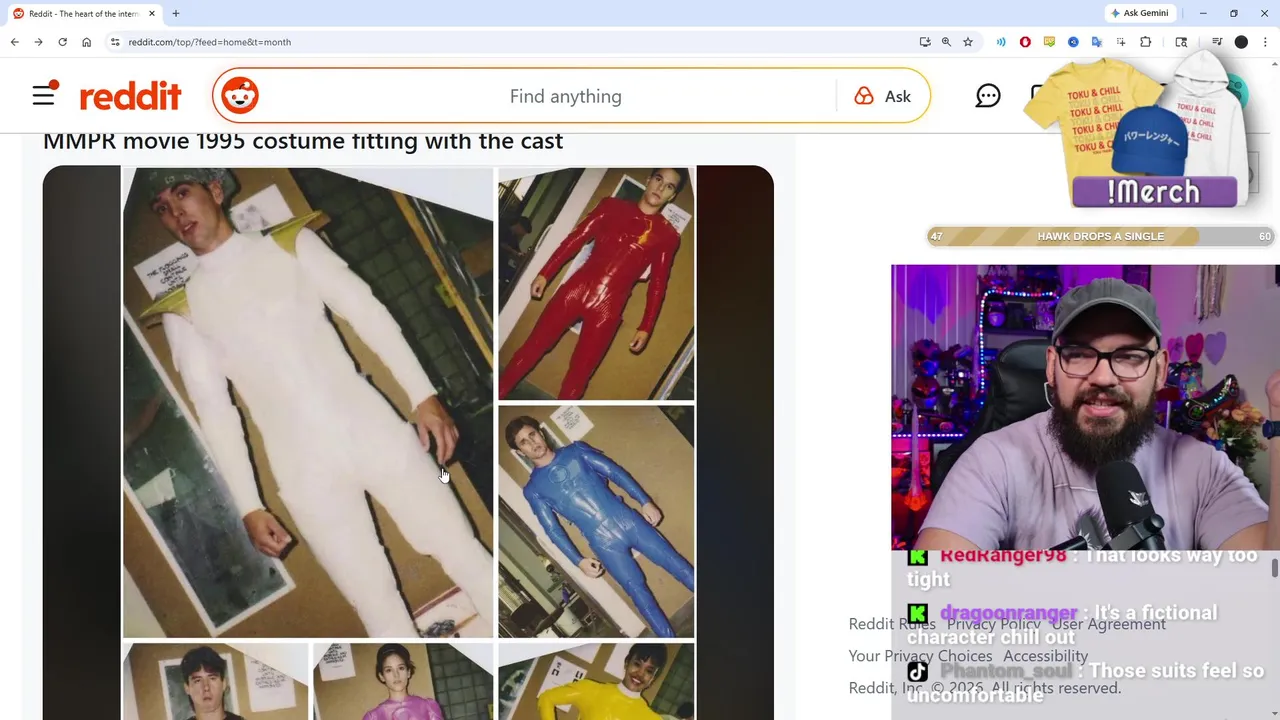This screenshot has height=720, width=1280.
Task: Open Your Privacy Choices link
Action: 920,656
